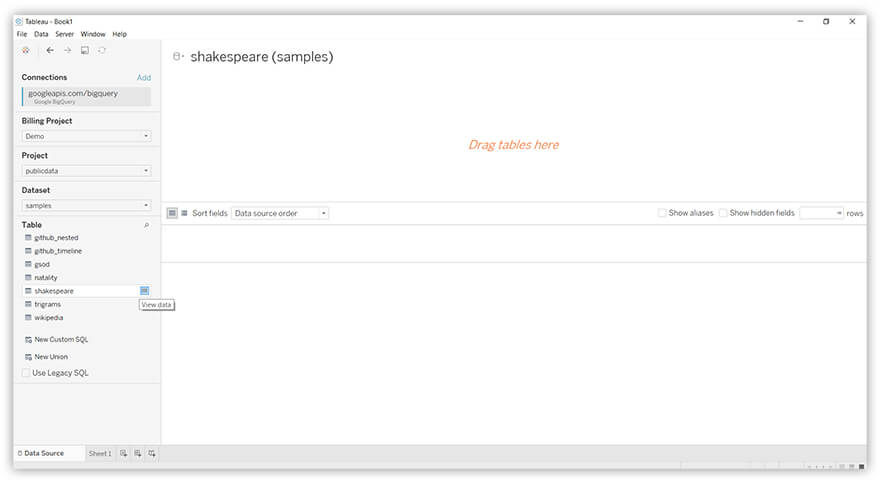
Task: Click New Custom SQL
Action: tap(61, 340)
